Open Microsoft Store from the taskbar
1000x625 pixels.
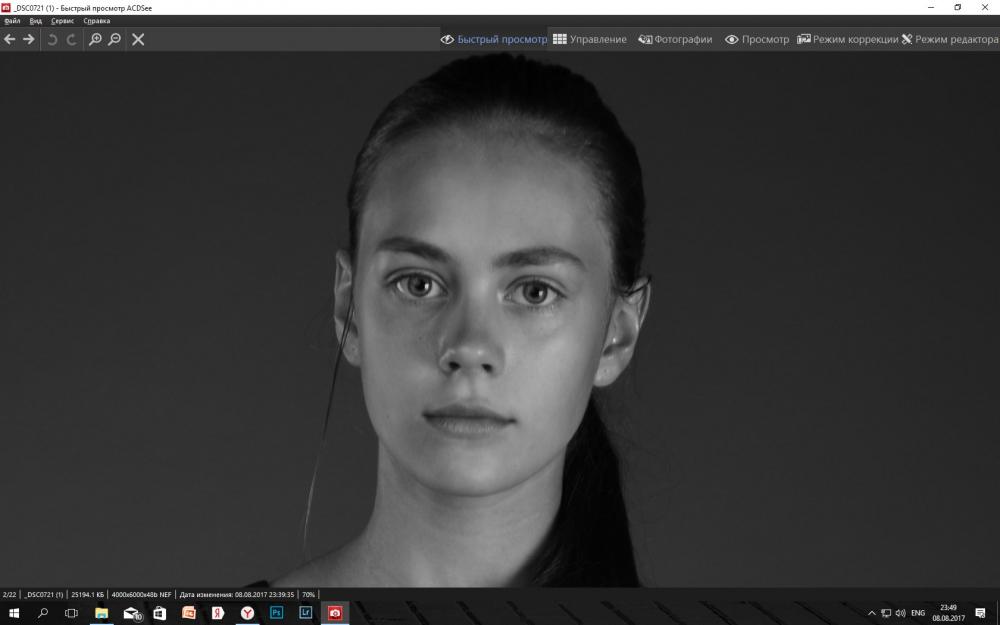pos(159,614)
